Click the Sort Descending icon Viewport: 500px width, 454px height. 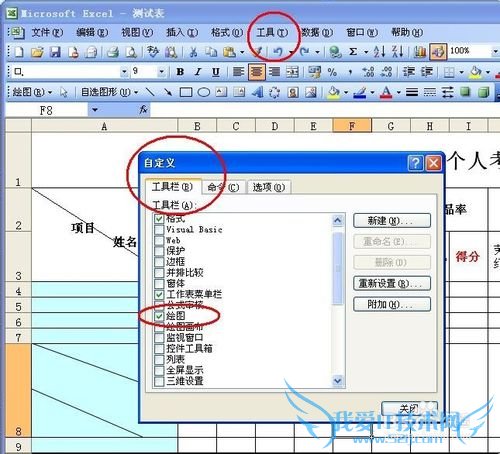(x=398, y=52)
